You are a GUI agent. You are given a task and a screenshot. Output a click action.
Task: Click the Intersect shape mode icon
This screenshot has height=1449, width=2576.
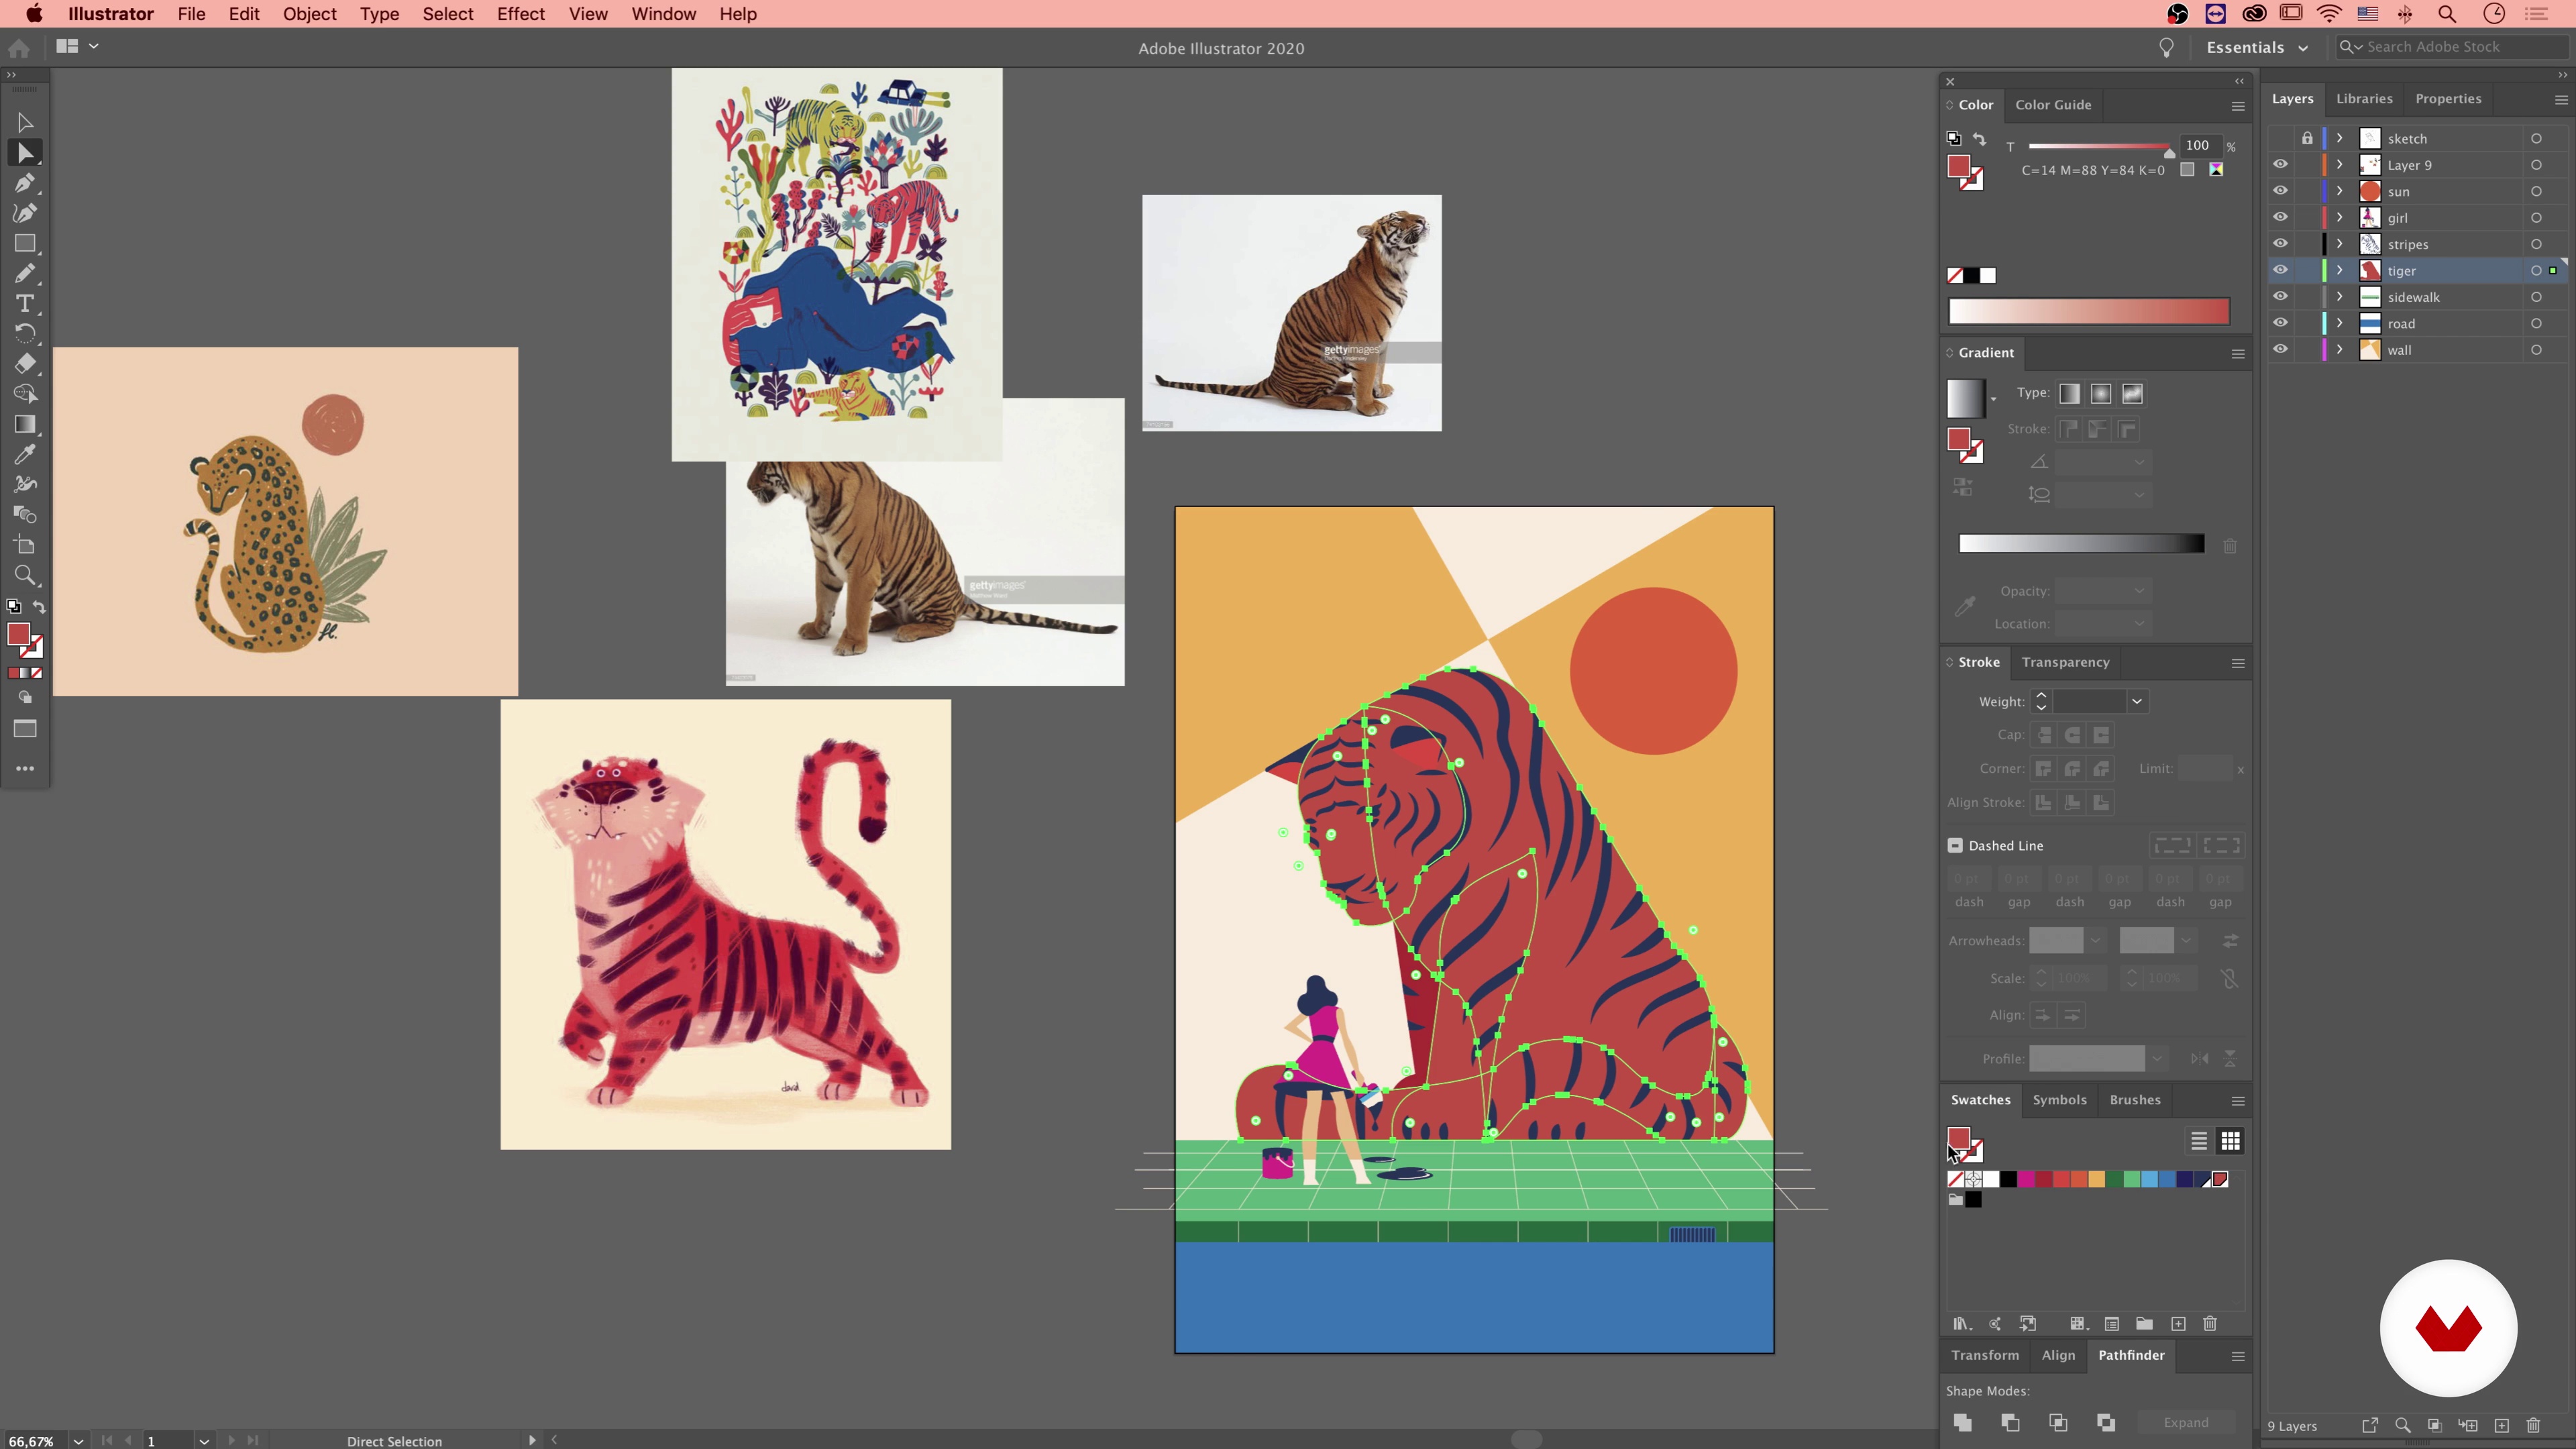coord(2058,1423)
